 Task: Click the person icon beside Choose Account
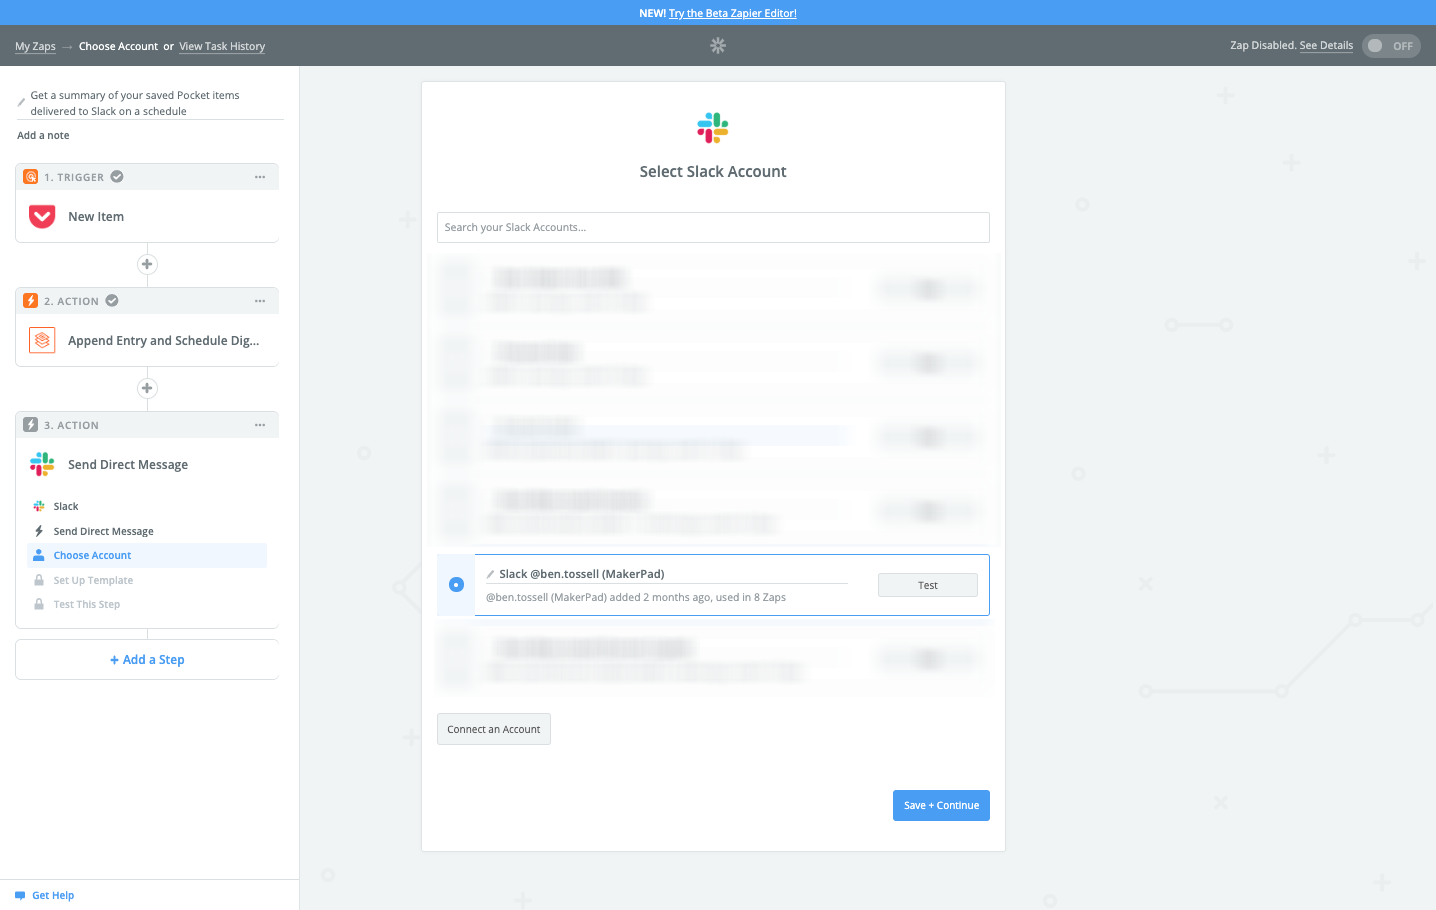(39, 555)
